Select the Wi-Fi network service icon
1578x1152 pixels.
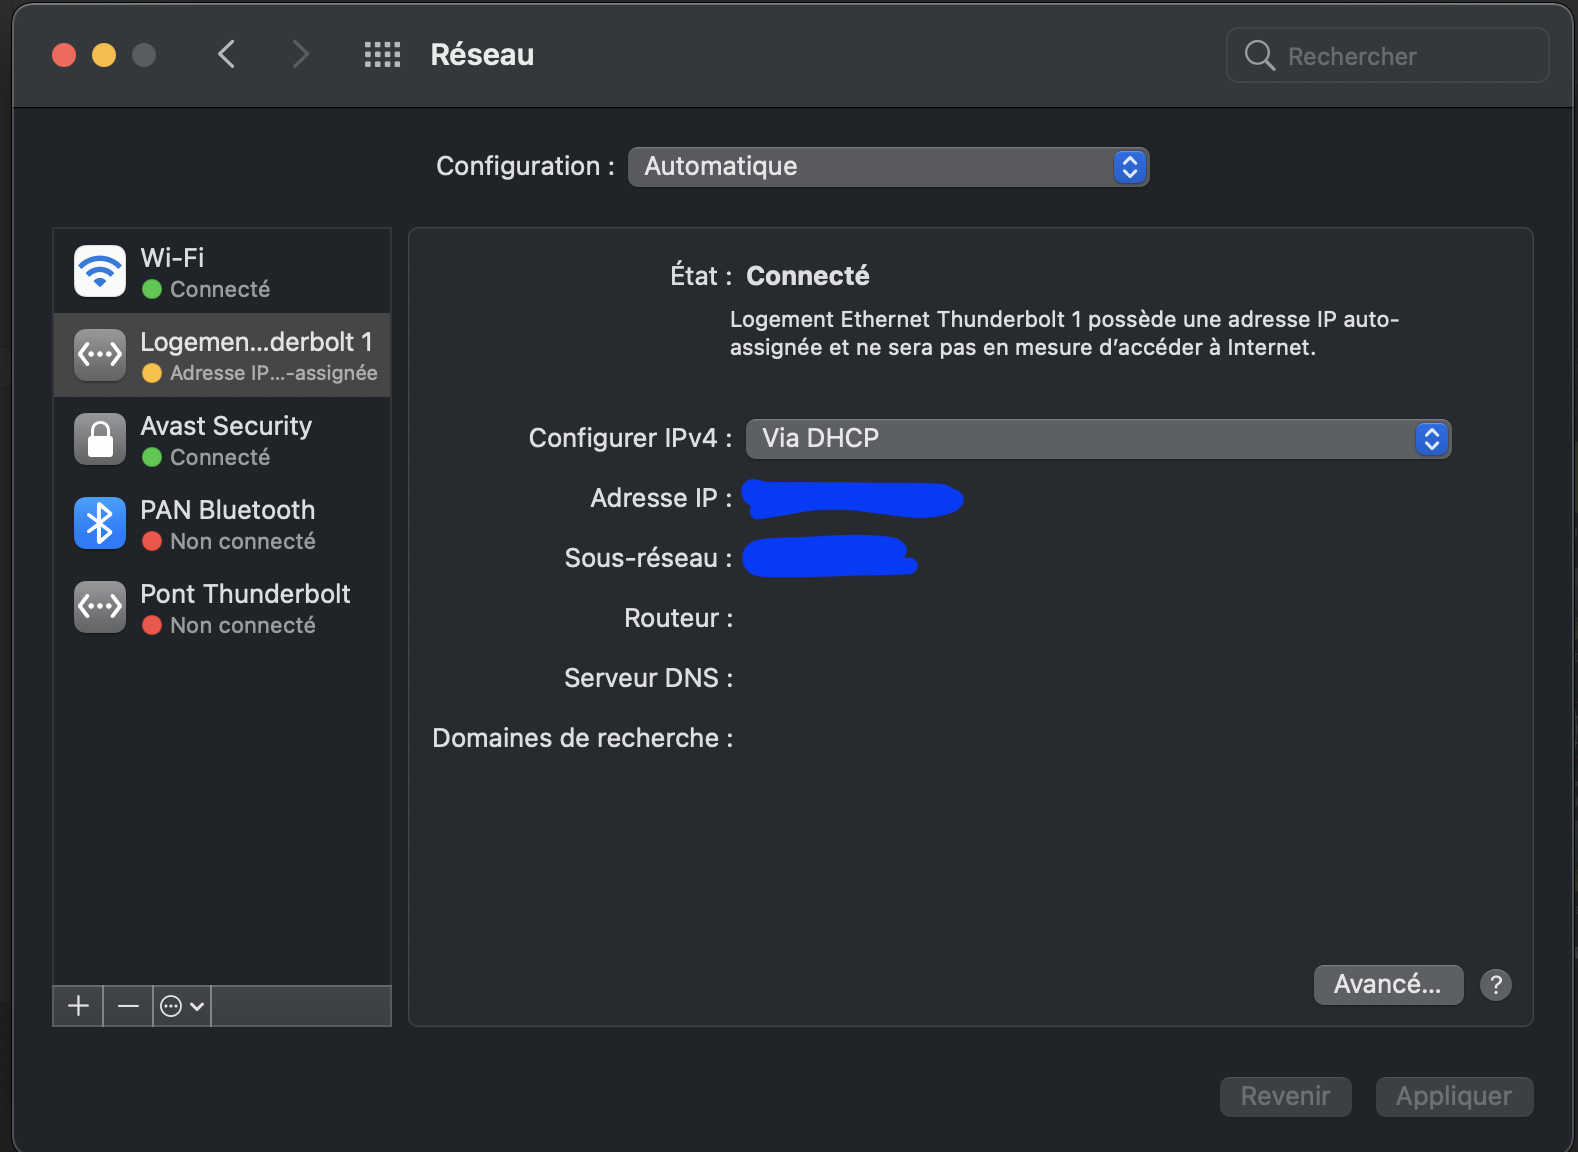click(100, 271)
